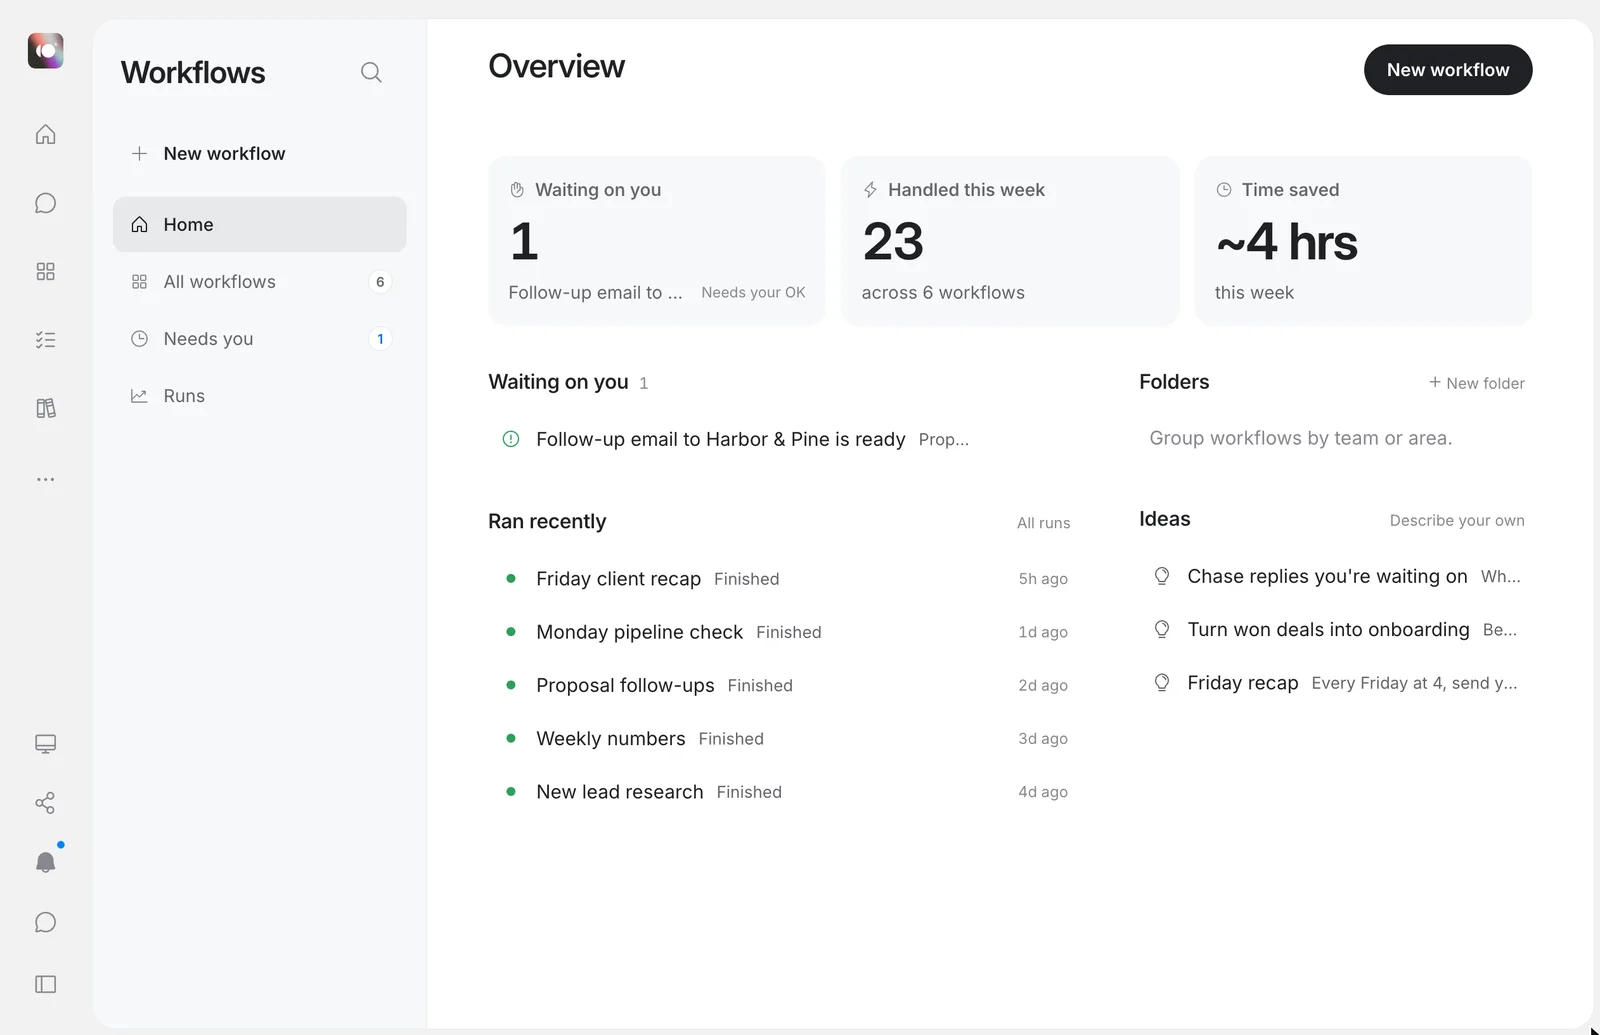The height and width of the screenshot is (1035, 1600).
Task: Open Needs you in the sidebar
Action: 260,339
